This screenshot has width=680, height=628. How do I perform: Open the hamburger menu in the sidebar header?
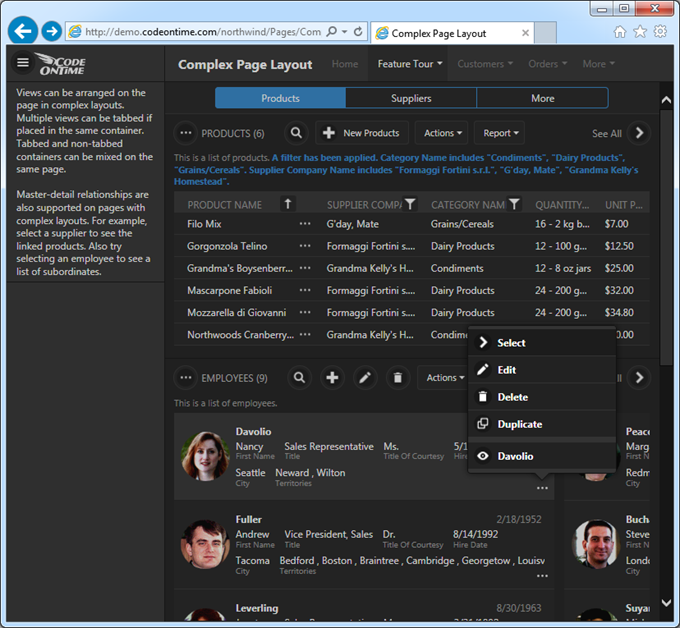[22, 63]
